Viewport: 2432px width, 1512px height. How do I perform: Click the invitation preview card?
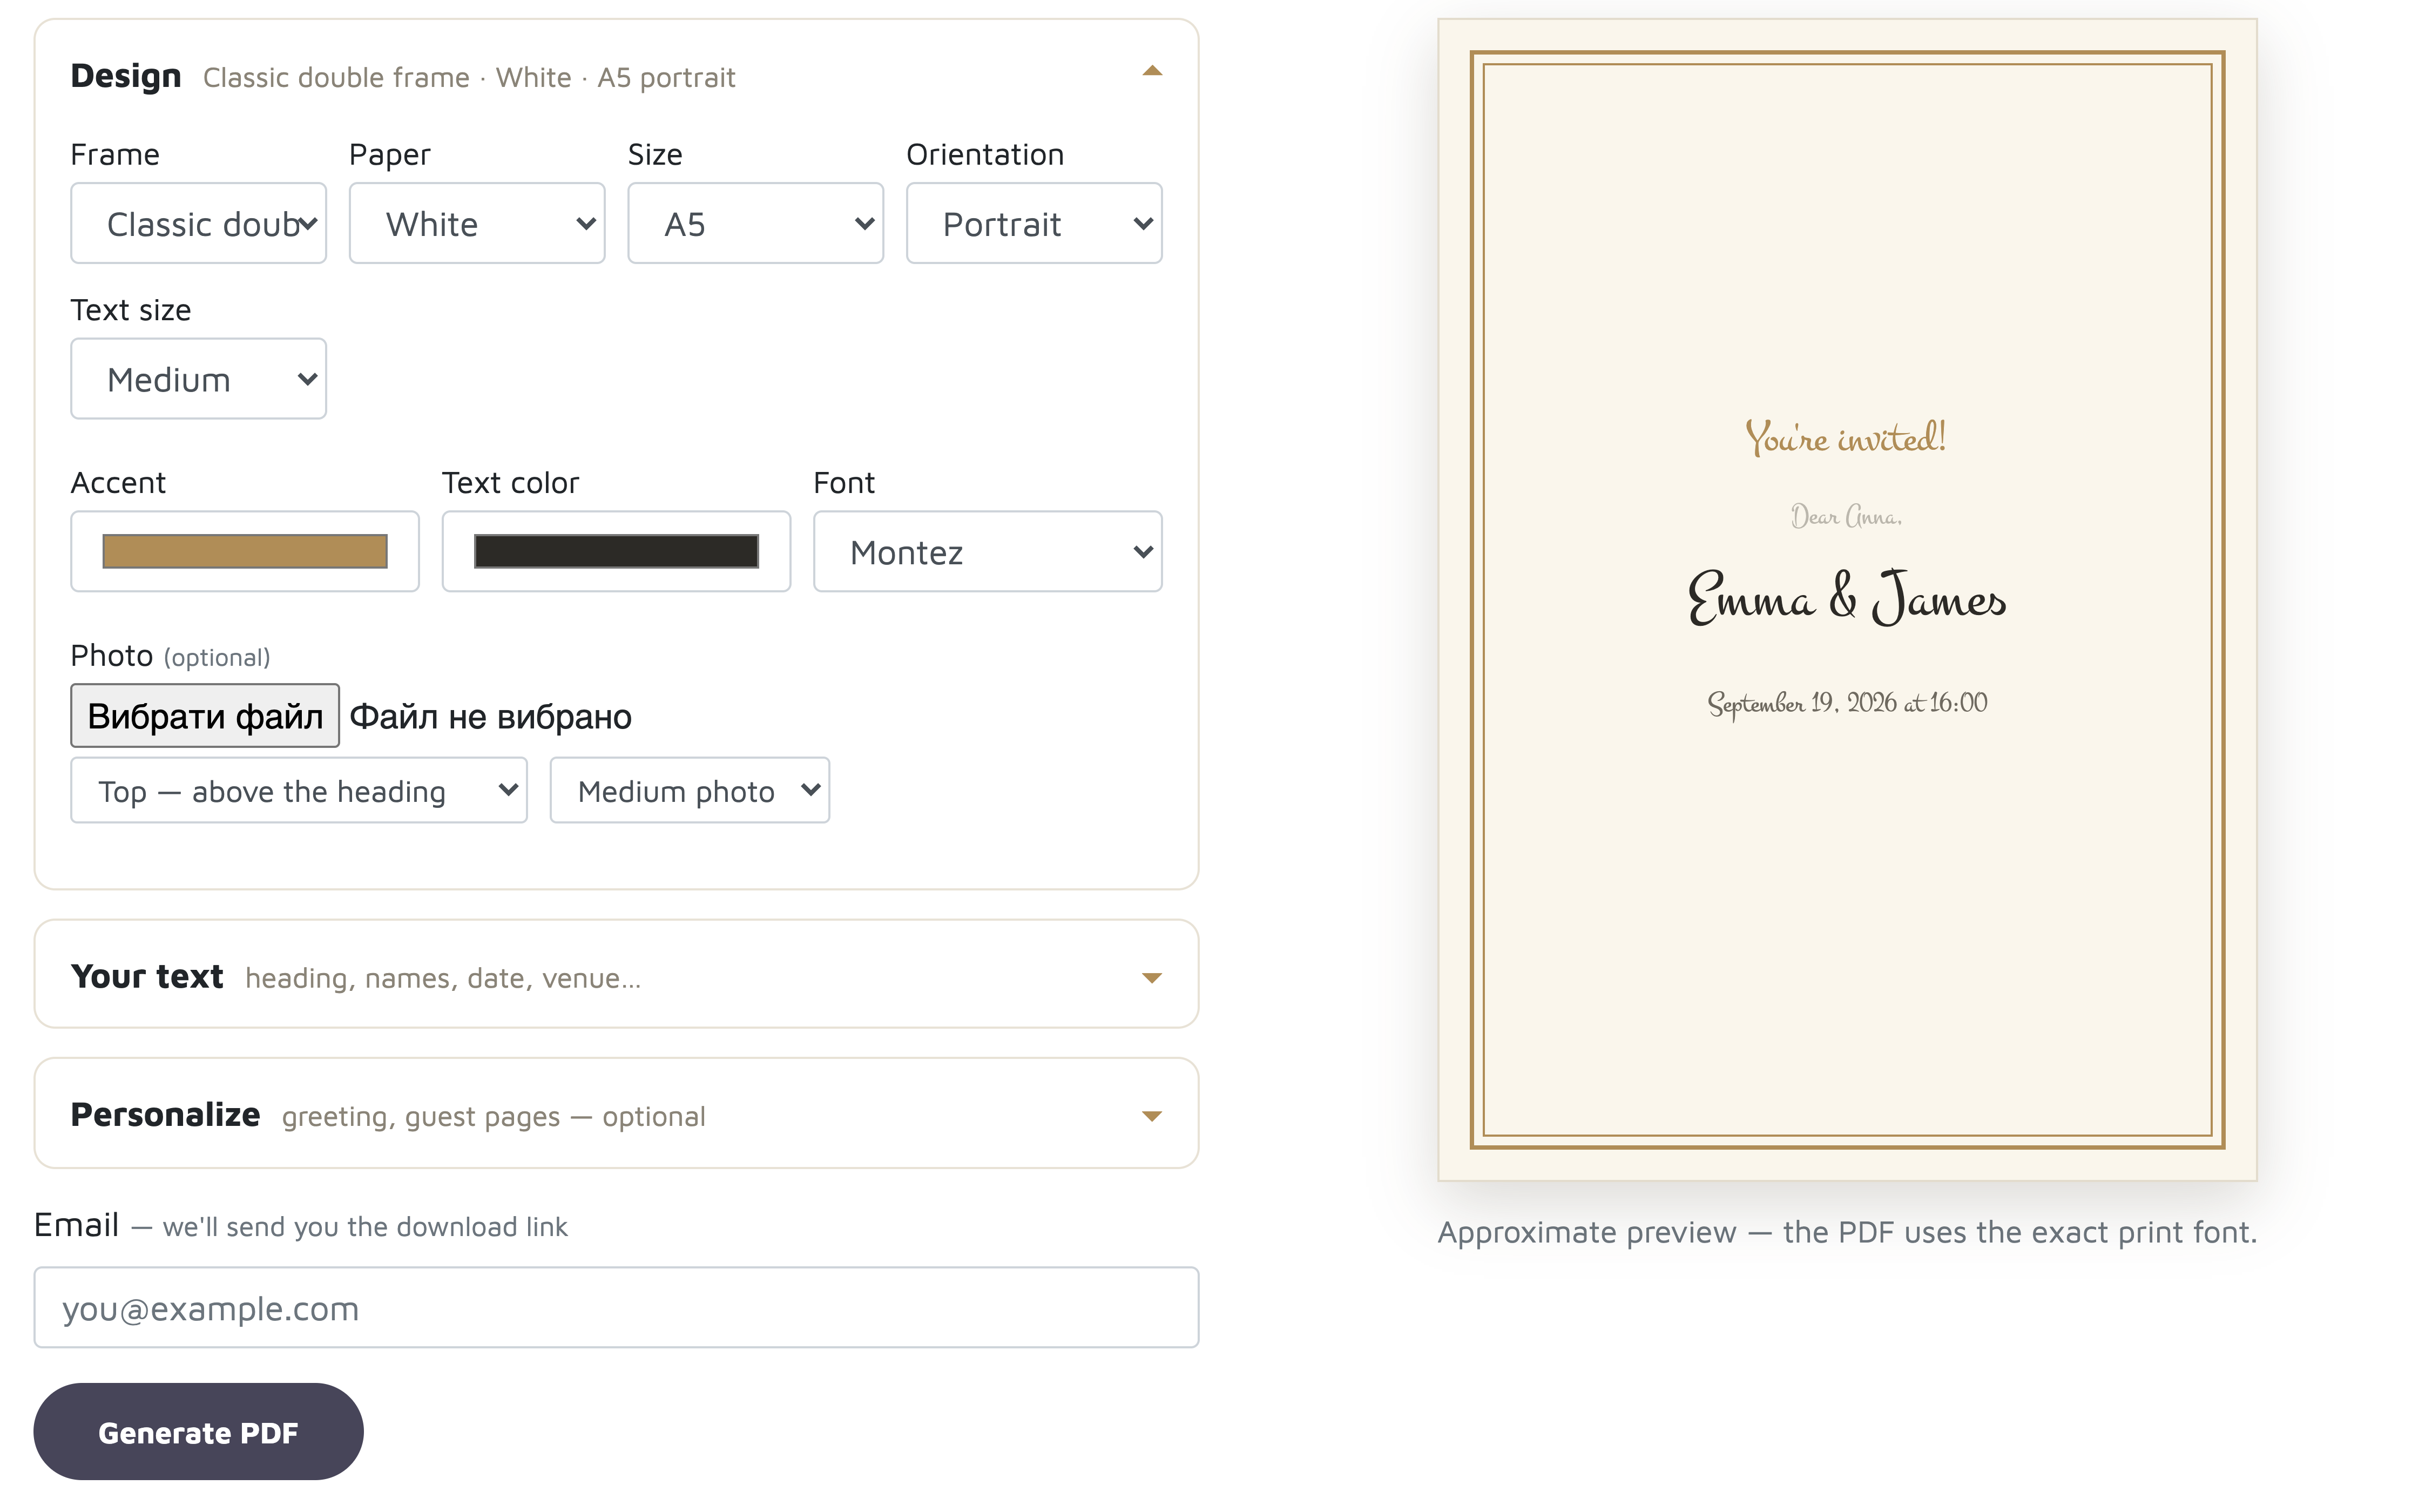click(x=1847, y=600)
